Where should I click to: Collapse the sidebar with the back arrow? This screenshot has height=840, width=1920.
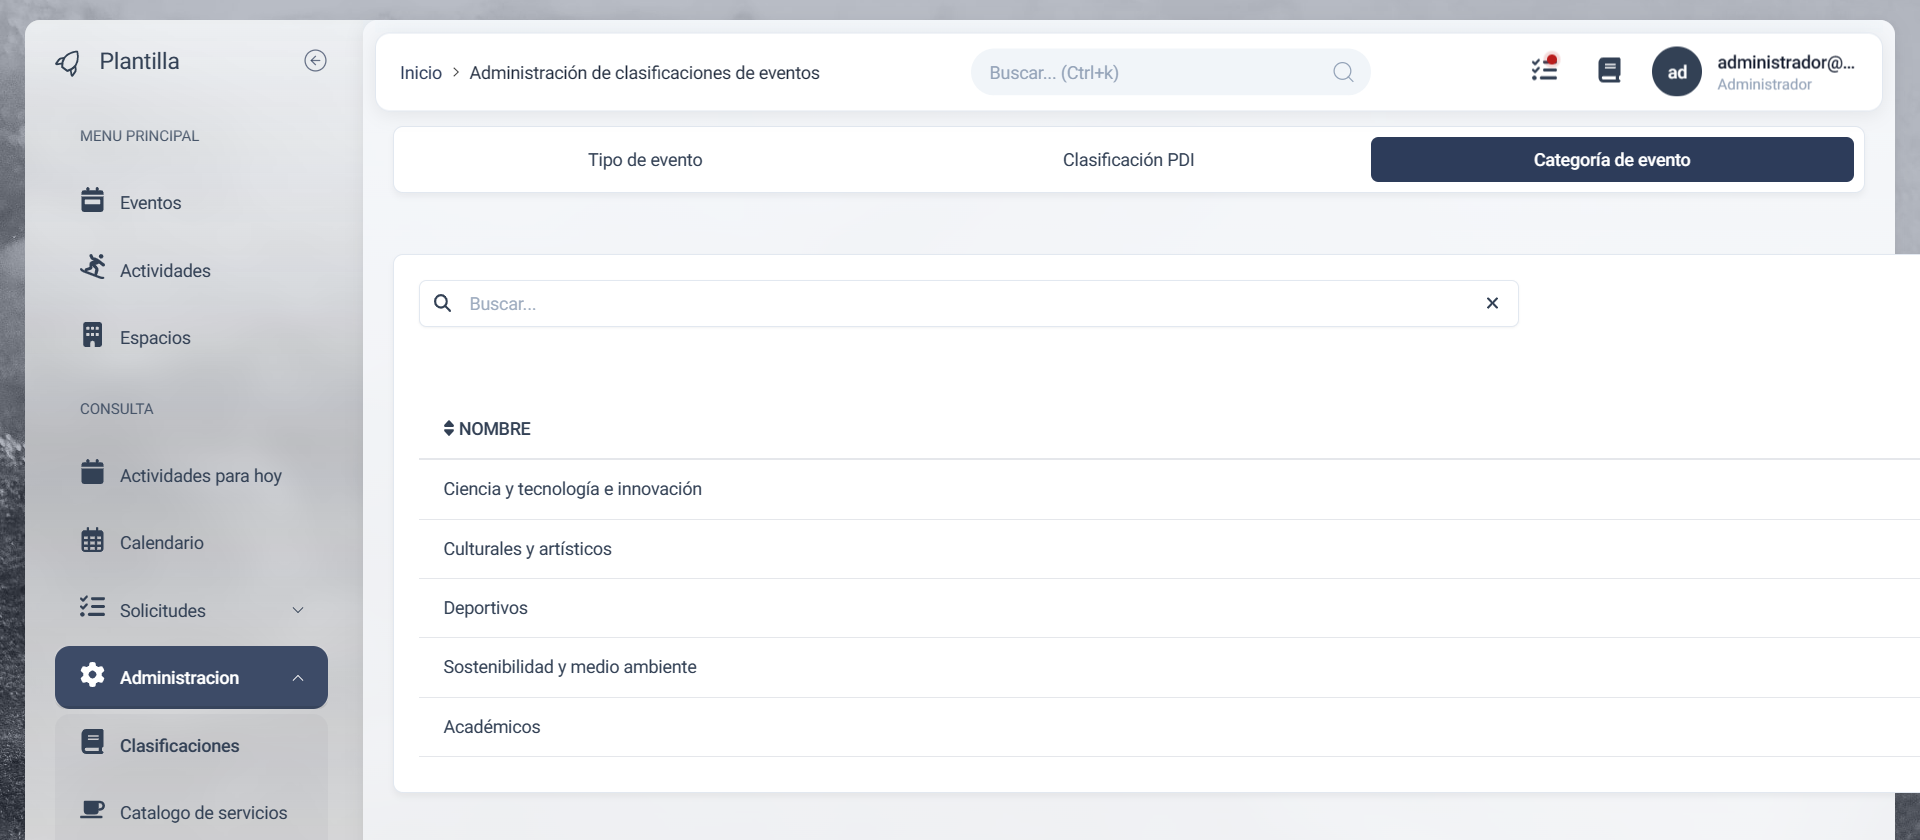[315, 61]
